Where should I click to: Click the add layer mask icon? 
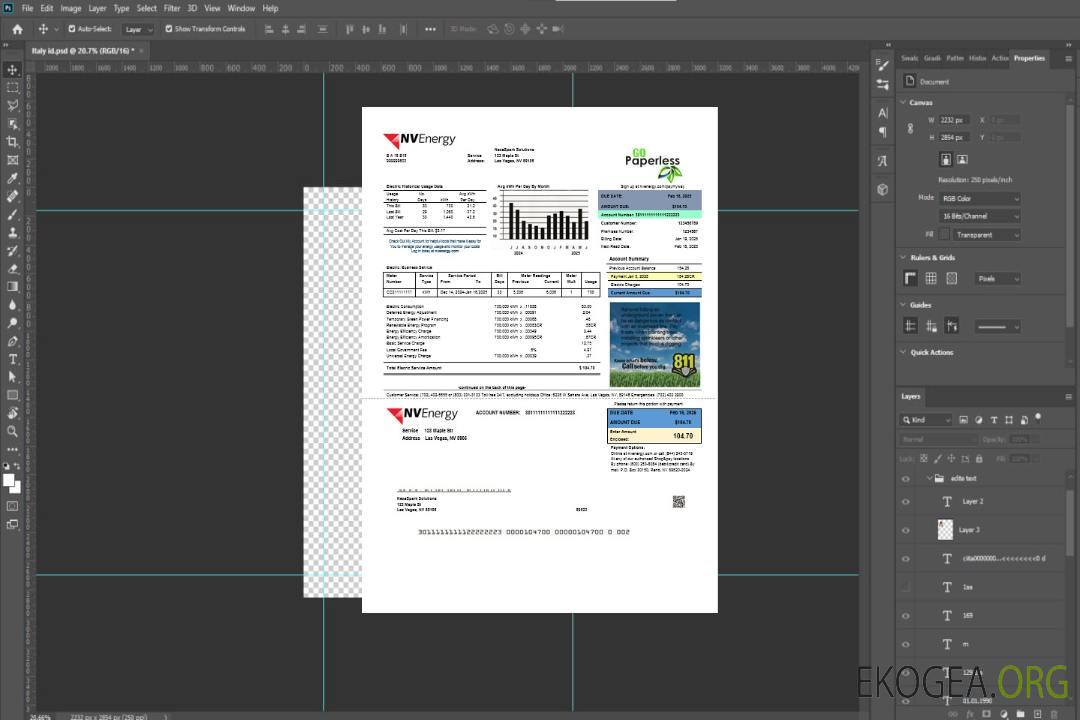click(986, 714)
